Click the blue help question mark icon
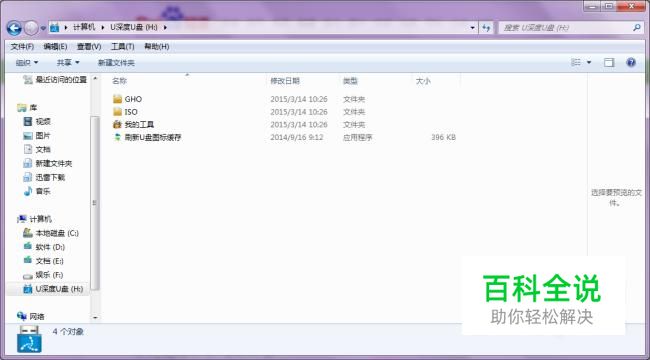 631,63
